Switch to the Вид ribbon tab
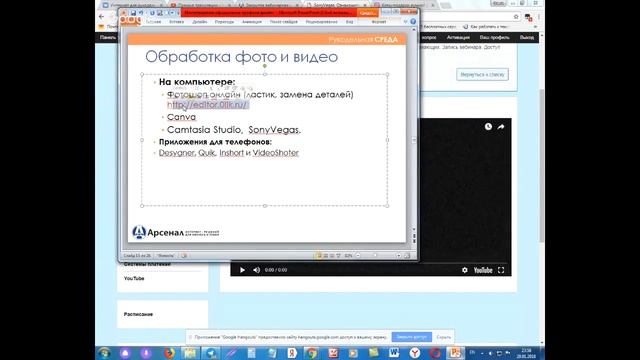 tap(349, 22)
